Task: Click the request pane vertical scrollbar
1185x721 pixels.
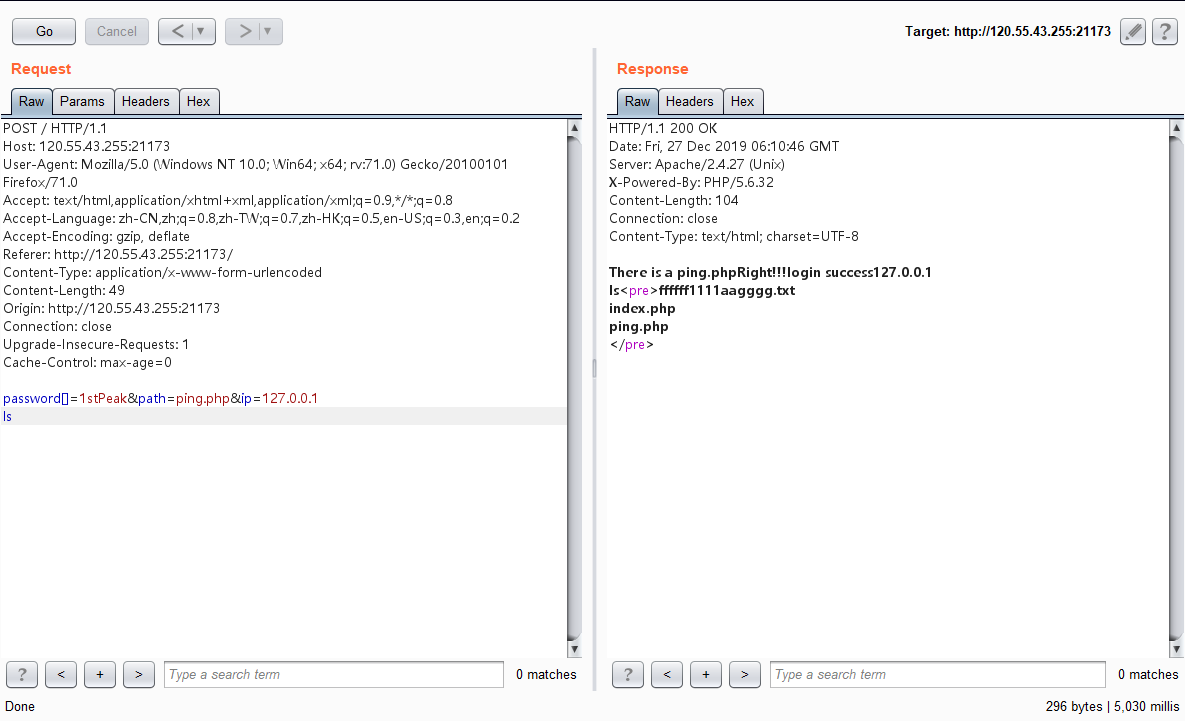Action: [x=574, y=388]
